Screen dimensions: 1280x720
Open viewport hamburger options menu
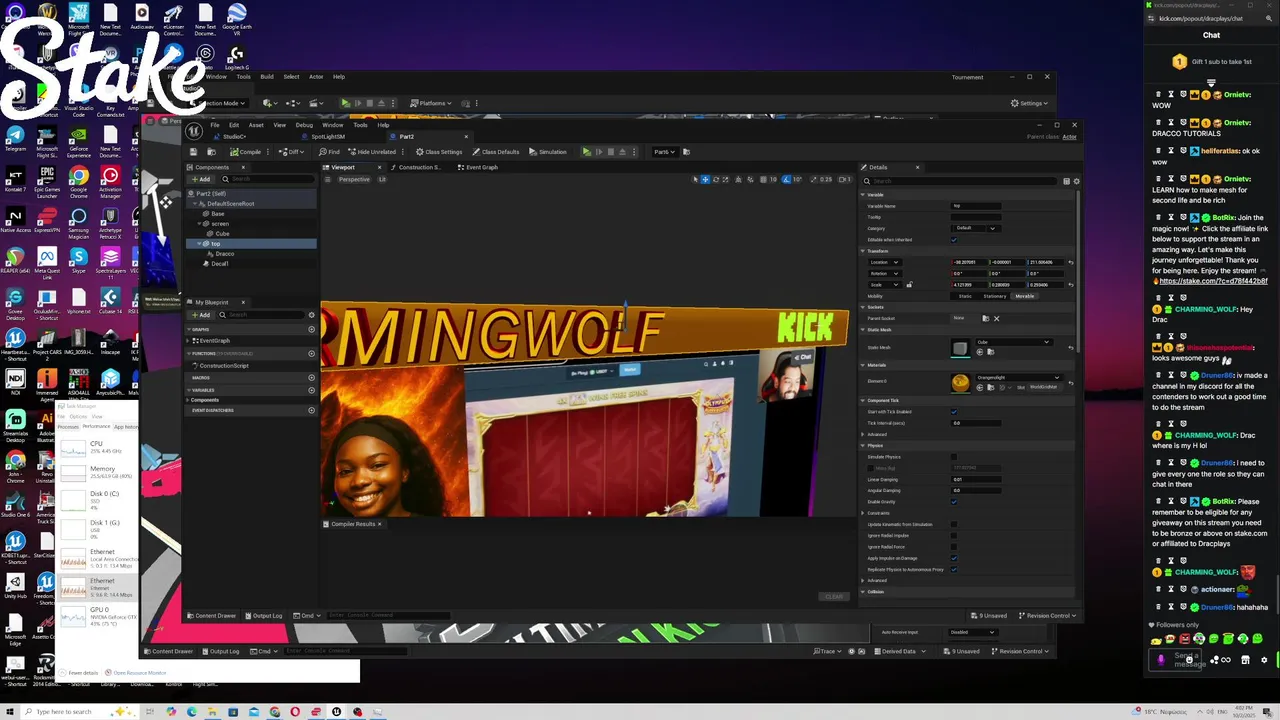coord(327,179)
